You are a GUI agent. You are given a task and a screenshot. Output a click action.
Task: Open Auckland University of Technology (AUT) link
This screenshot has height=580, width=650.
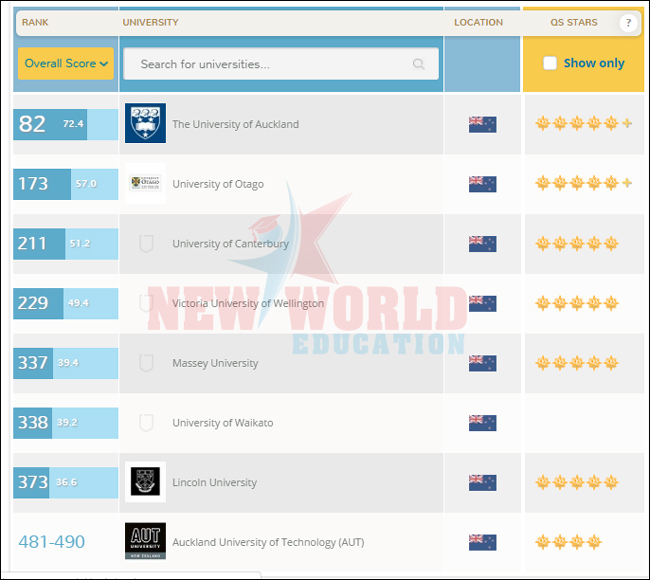(268, 542)
